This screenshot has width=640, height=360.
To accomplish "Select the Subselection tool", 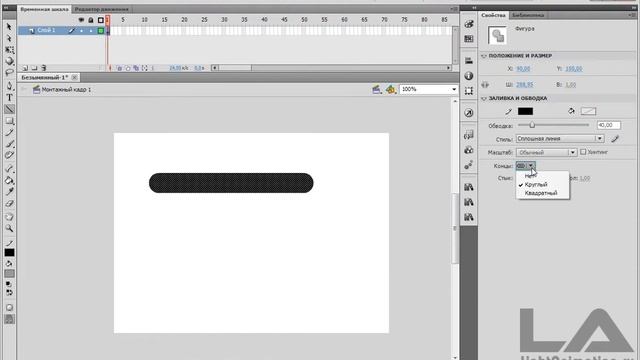I will pyautogui.click(x=9, y=38).
